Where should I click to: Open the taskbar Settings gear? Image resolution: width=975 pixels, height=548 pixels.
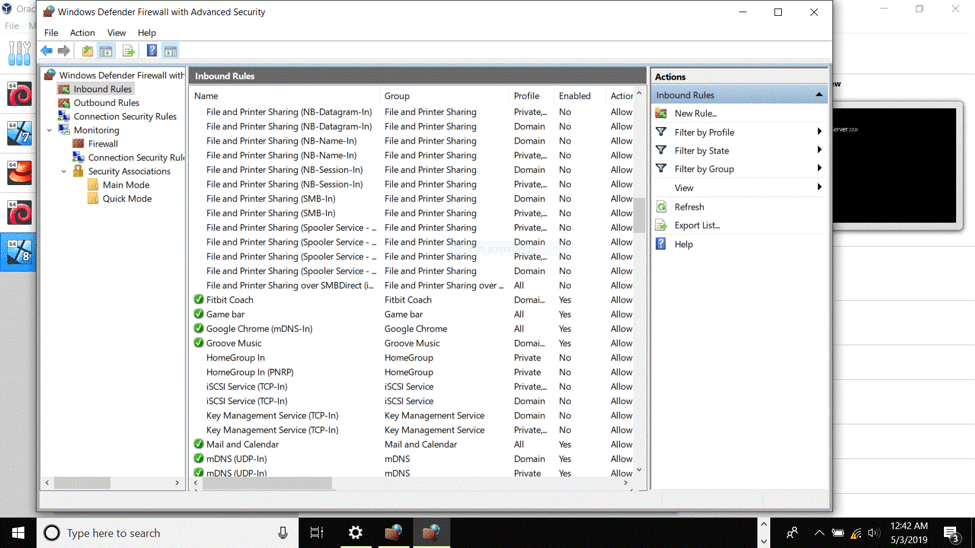(x=355, y=532)
